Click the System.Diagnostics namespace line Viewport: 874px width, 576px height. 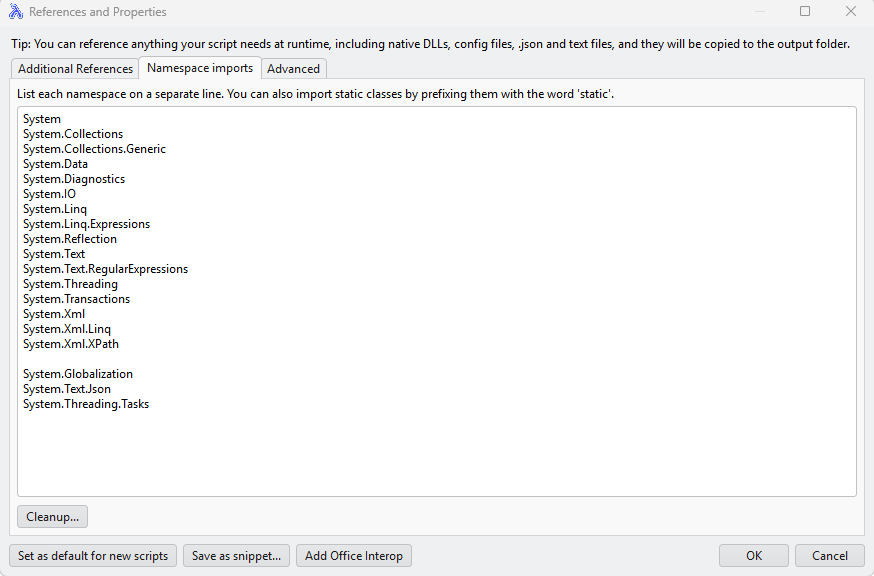(74, 179)
